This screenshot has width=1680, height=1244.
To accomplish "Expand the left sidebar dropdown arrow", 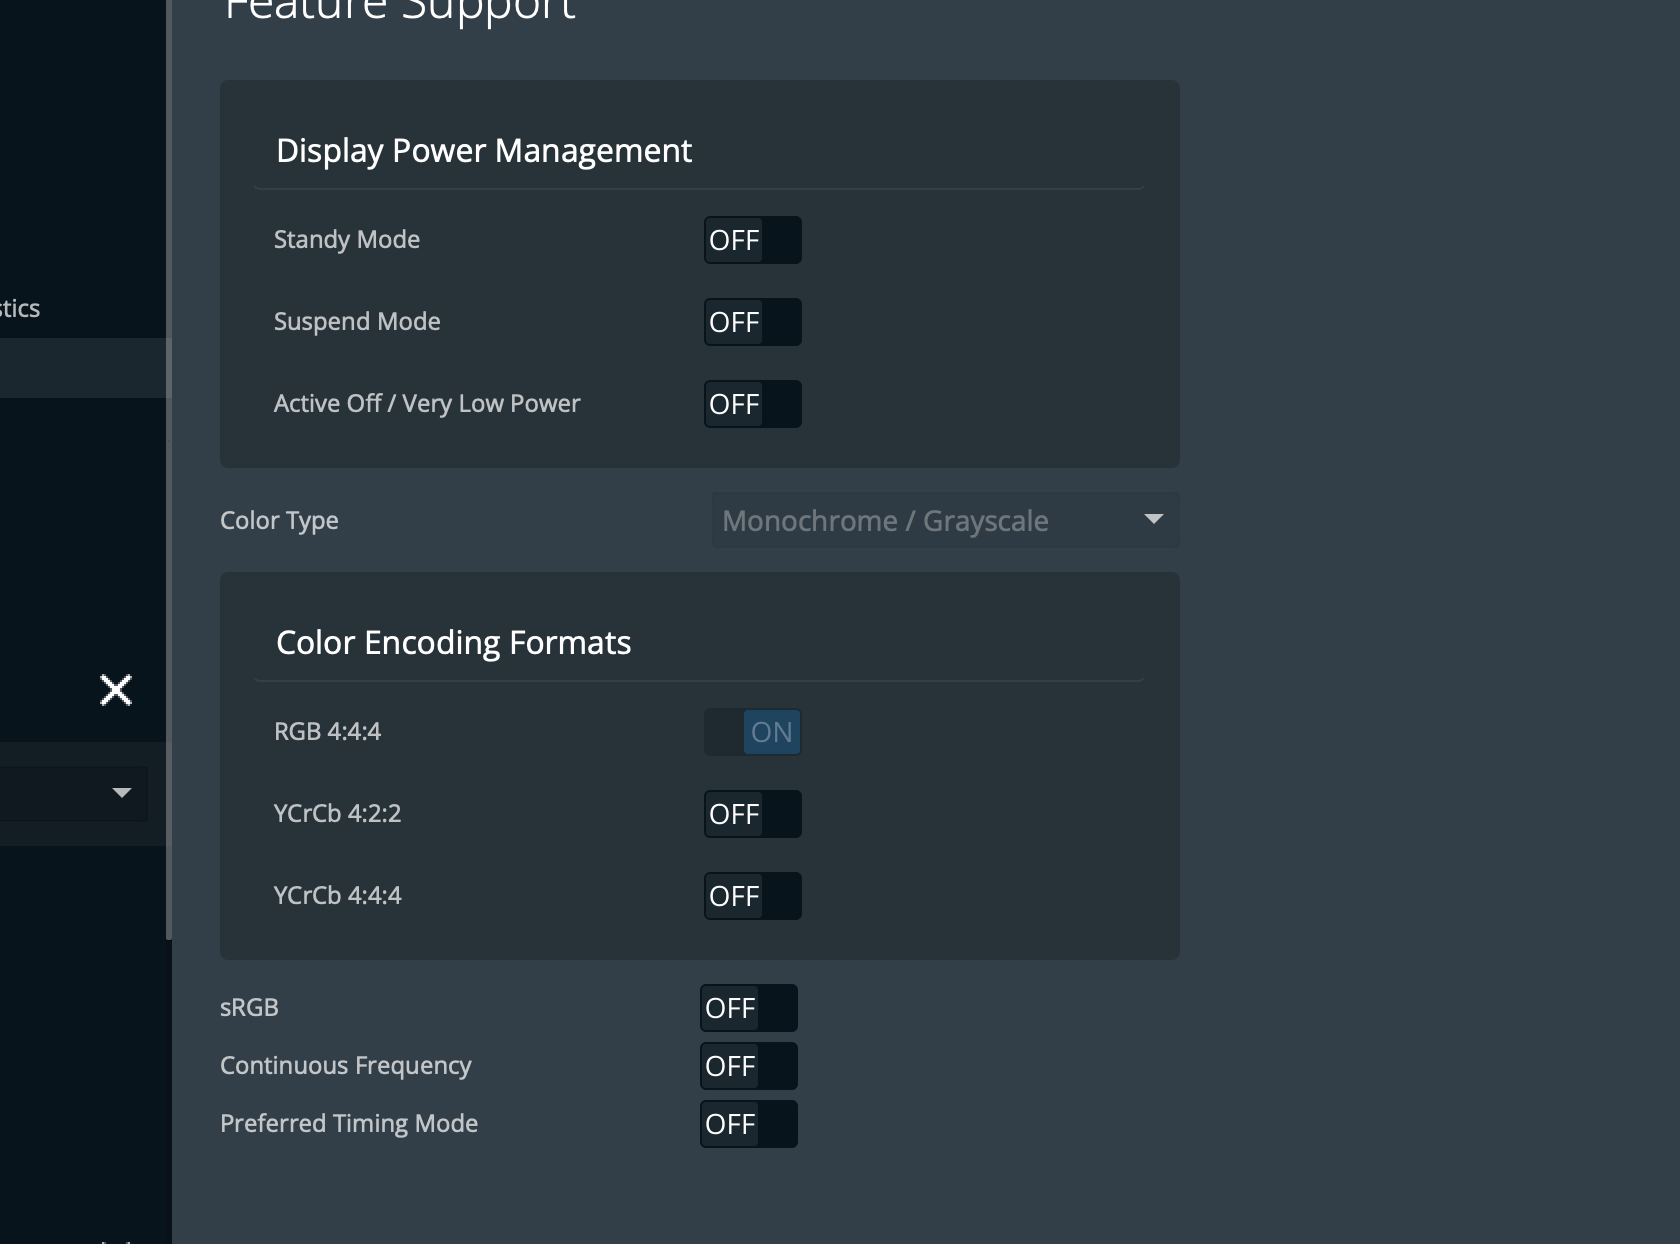I will click(x=122, y=793).
